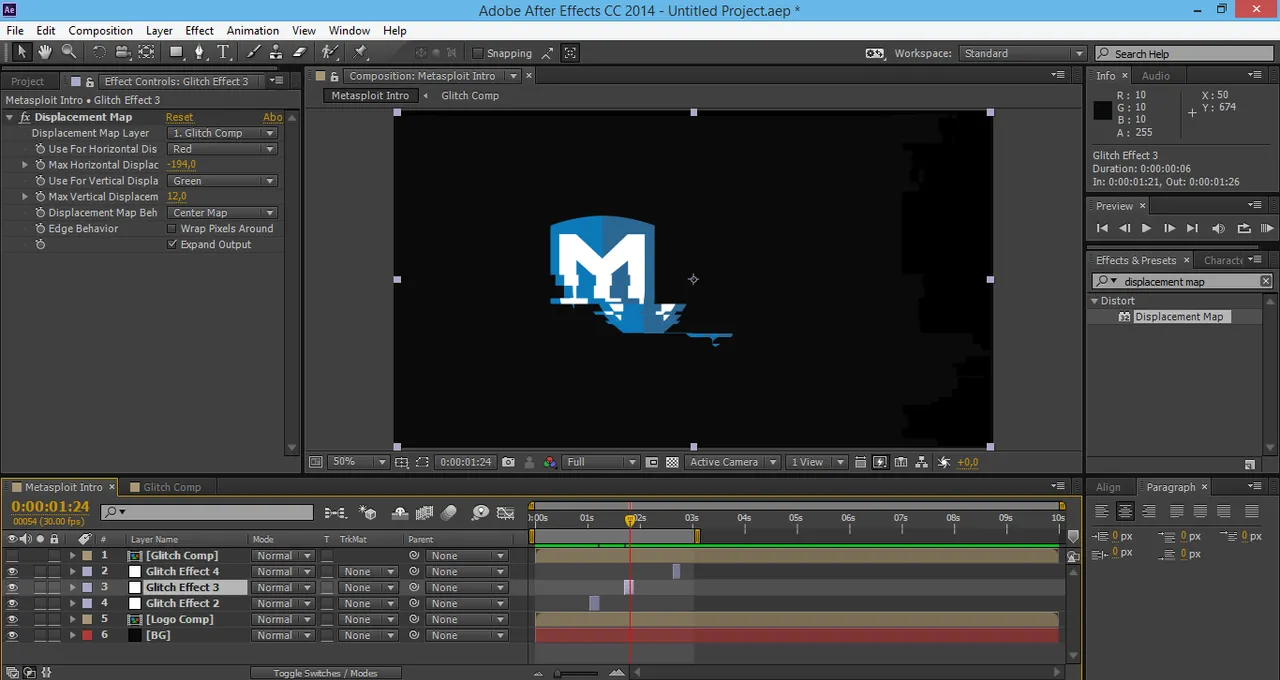The width and height of the screenshot is (1280, 680).
Task: Open the Center Map behavior dropdown
Action: (x=222, y=213)
